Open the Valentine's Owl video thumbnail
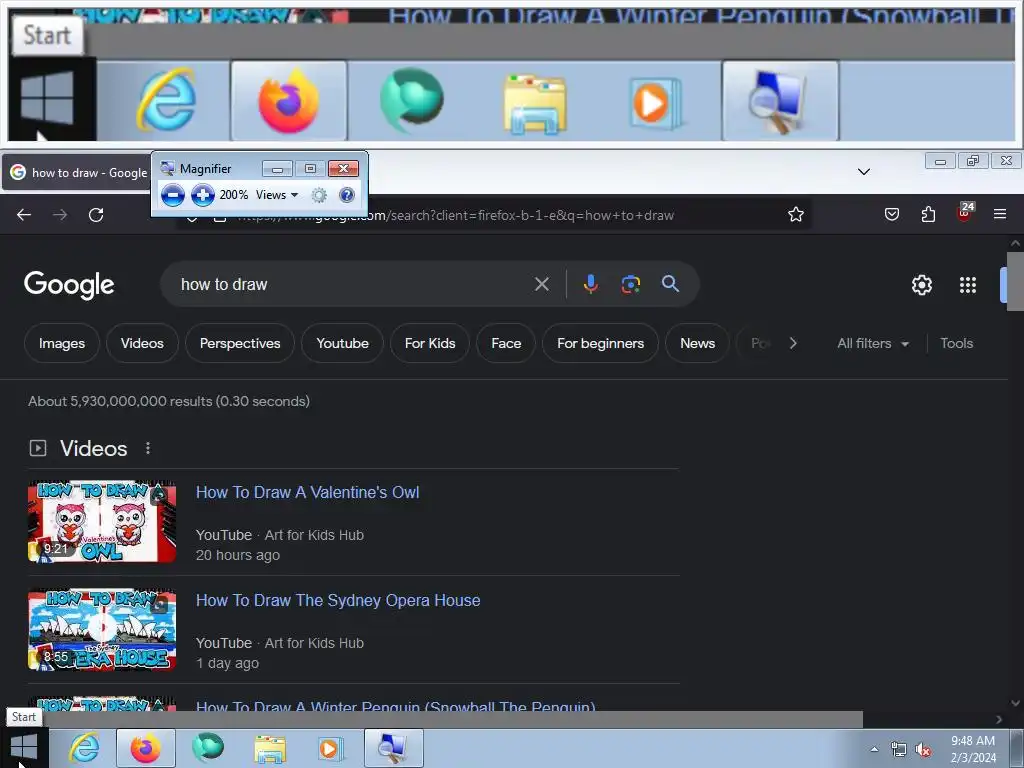This screenshot has height=768, width=1024. coord(102,522)
